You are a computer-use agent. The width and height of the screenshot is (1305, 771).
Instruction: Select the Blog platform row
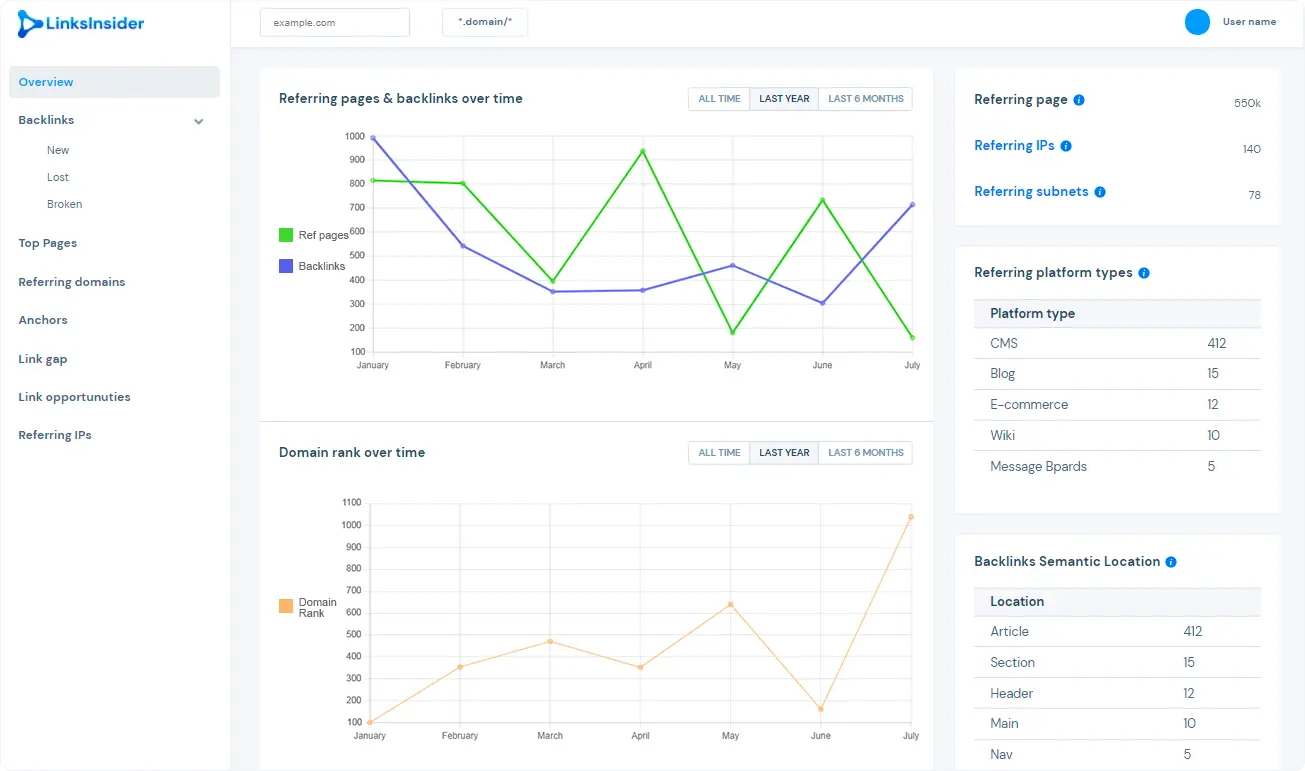pyautogui.click(x=1117, y=374)
